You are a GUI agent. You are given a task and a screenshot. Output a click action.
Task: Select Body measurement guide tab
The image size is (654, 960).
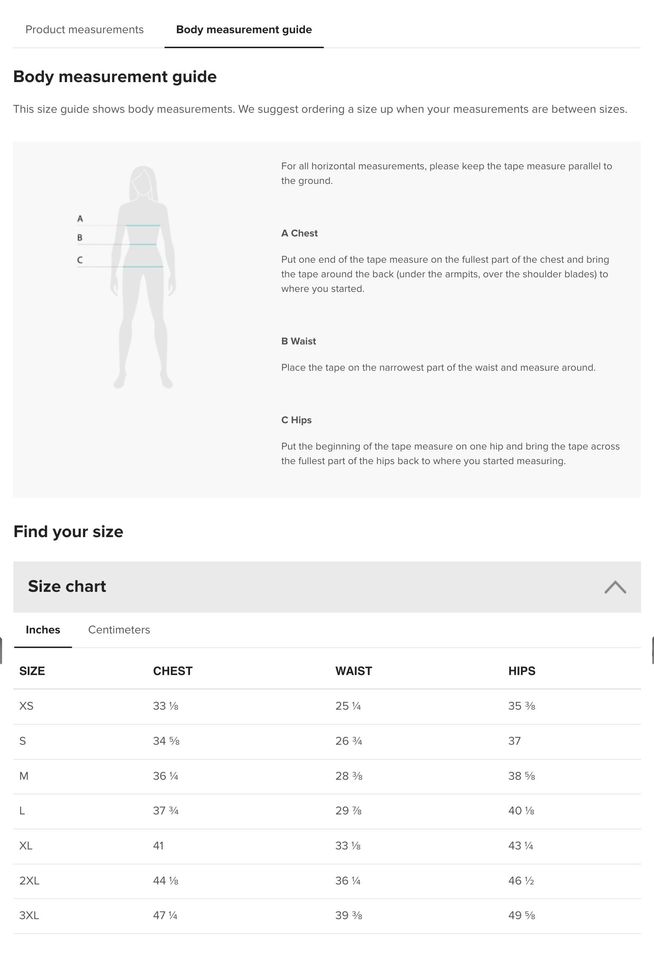pos(244,30)
